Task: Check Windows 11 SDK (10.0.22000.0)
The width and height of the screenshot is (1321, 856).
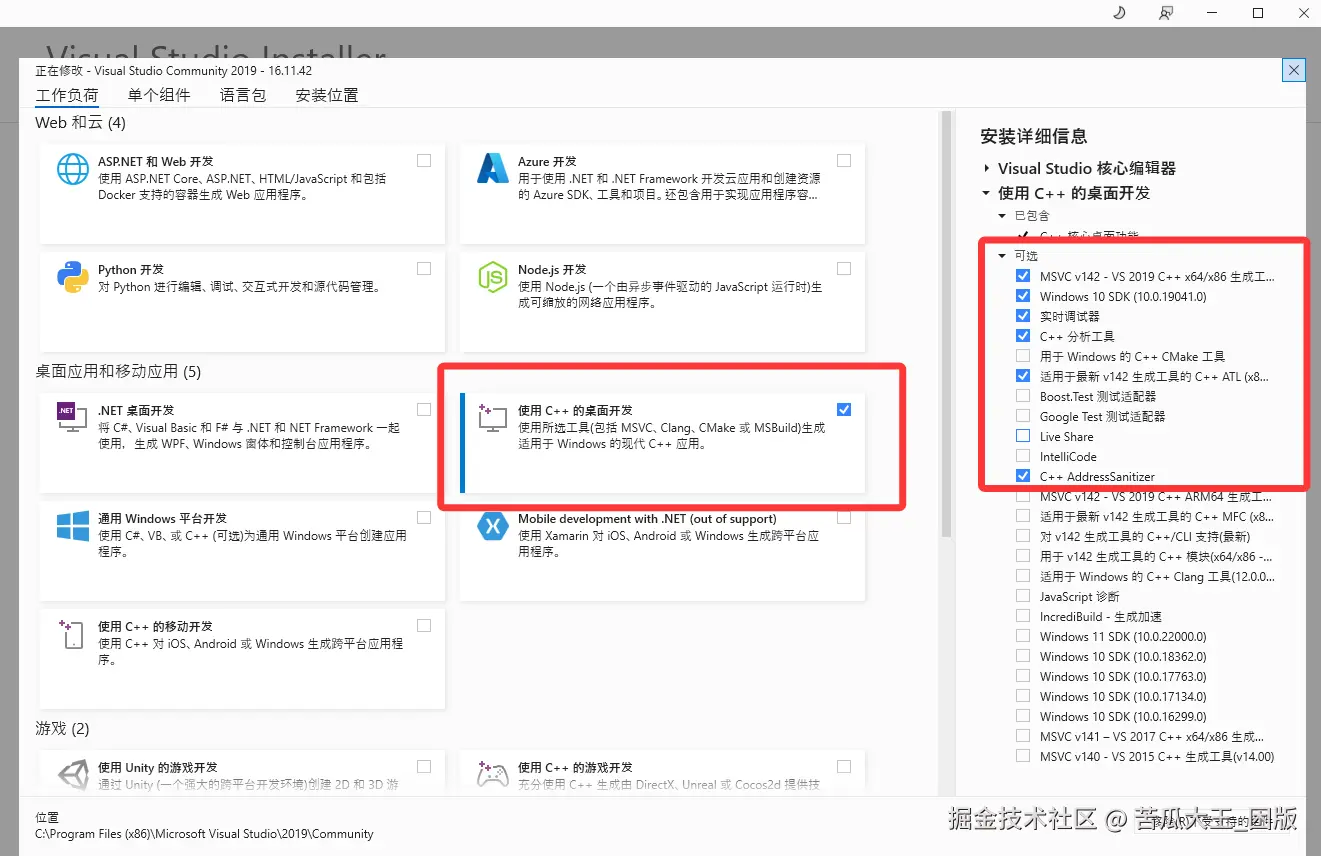Action: point(1023,636)
